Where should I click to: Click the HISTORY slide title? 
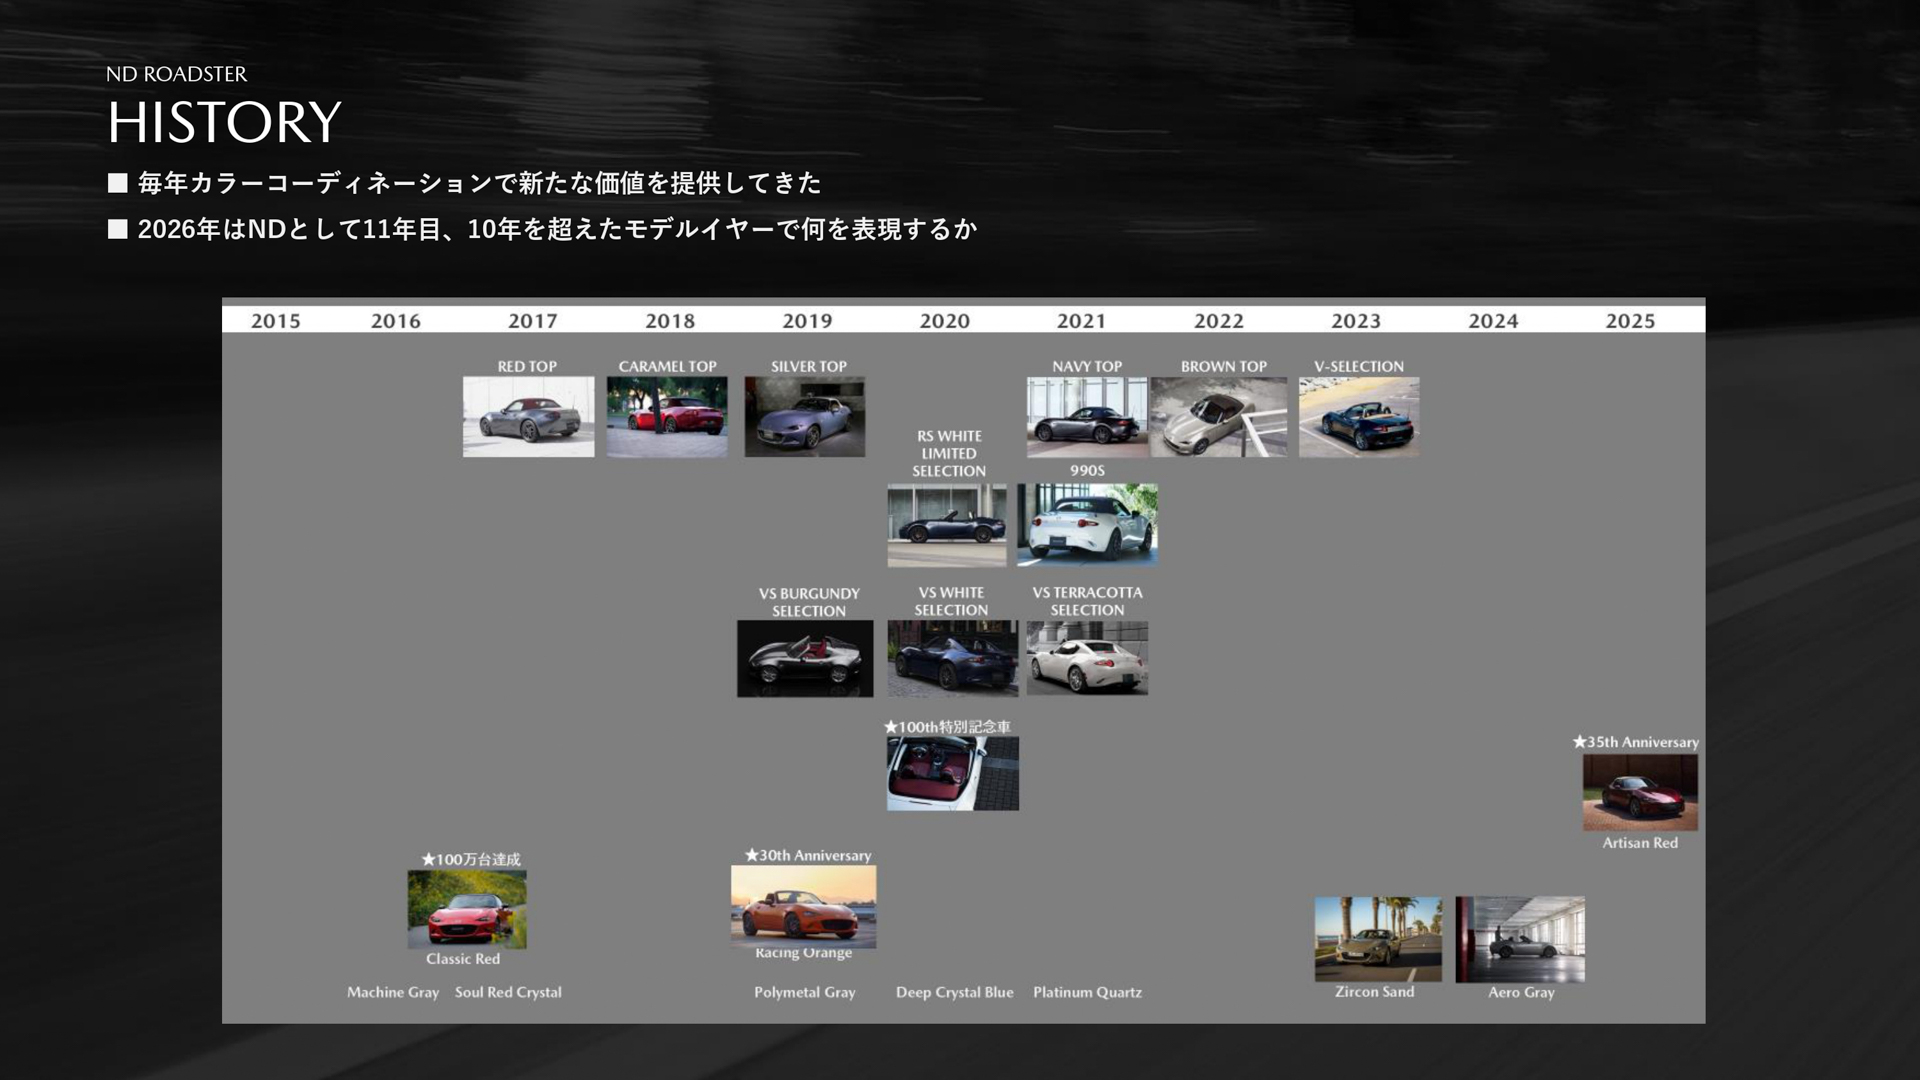click(224, 122)
